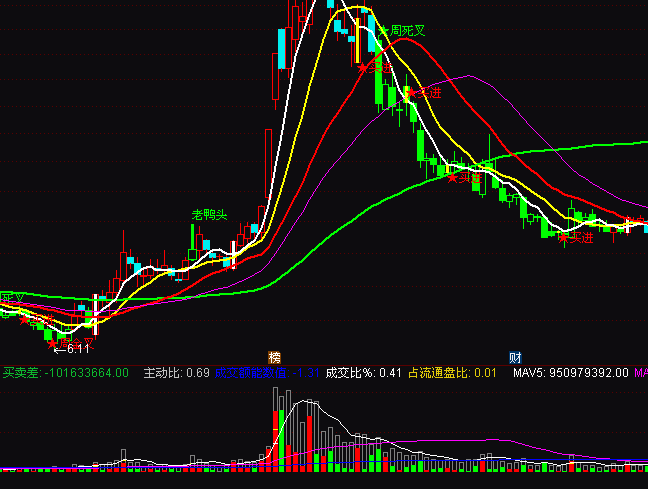The image size is (648, 489).
Task: Click the 老鸭头 signal label
Action: click(x=210, y=215)
